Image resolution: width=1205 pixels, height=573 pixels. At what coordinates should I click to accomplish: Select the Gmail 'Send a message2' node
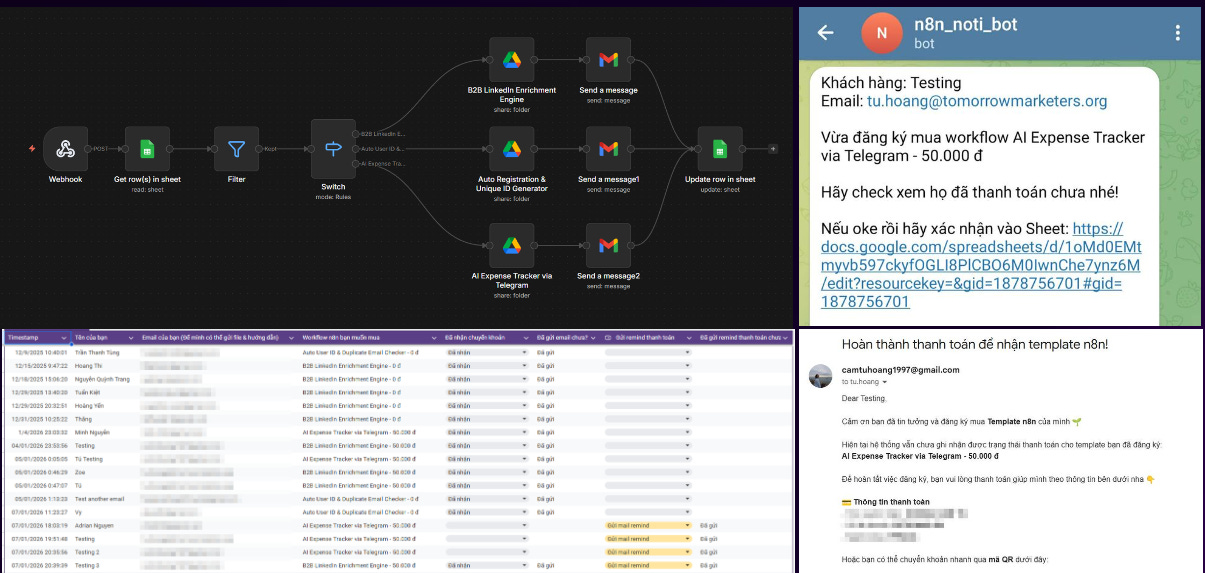(608, 245)
